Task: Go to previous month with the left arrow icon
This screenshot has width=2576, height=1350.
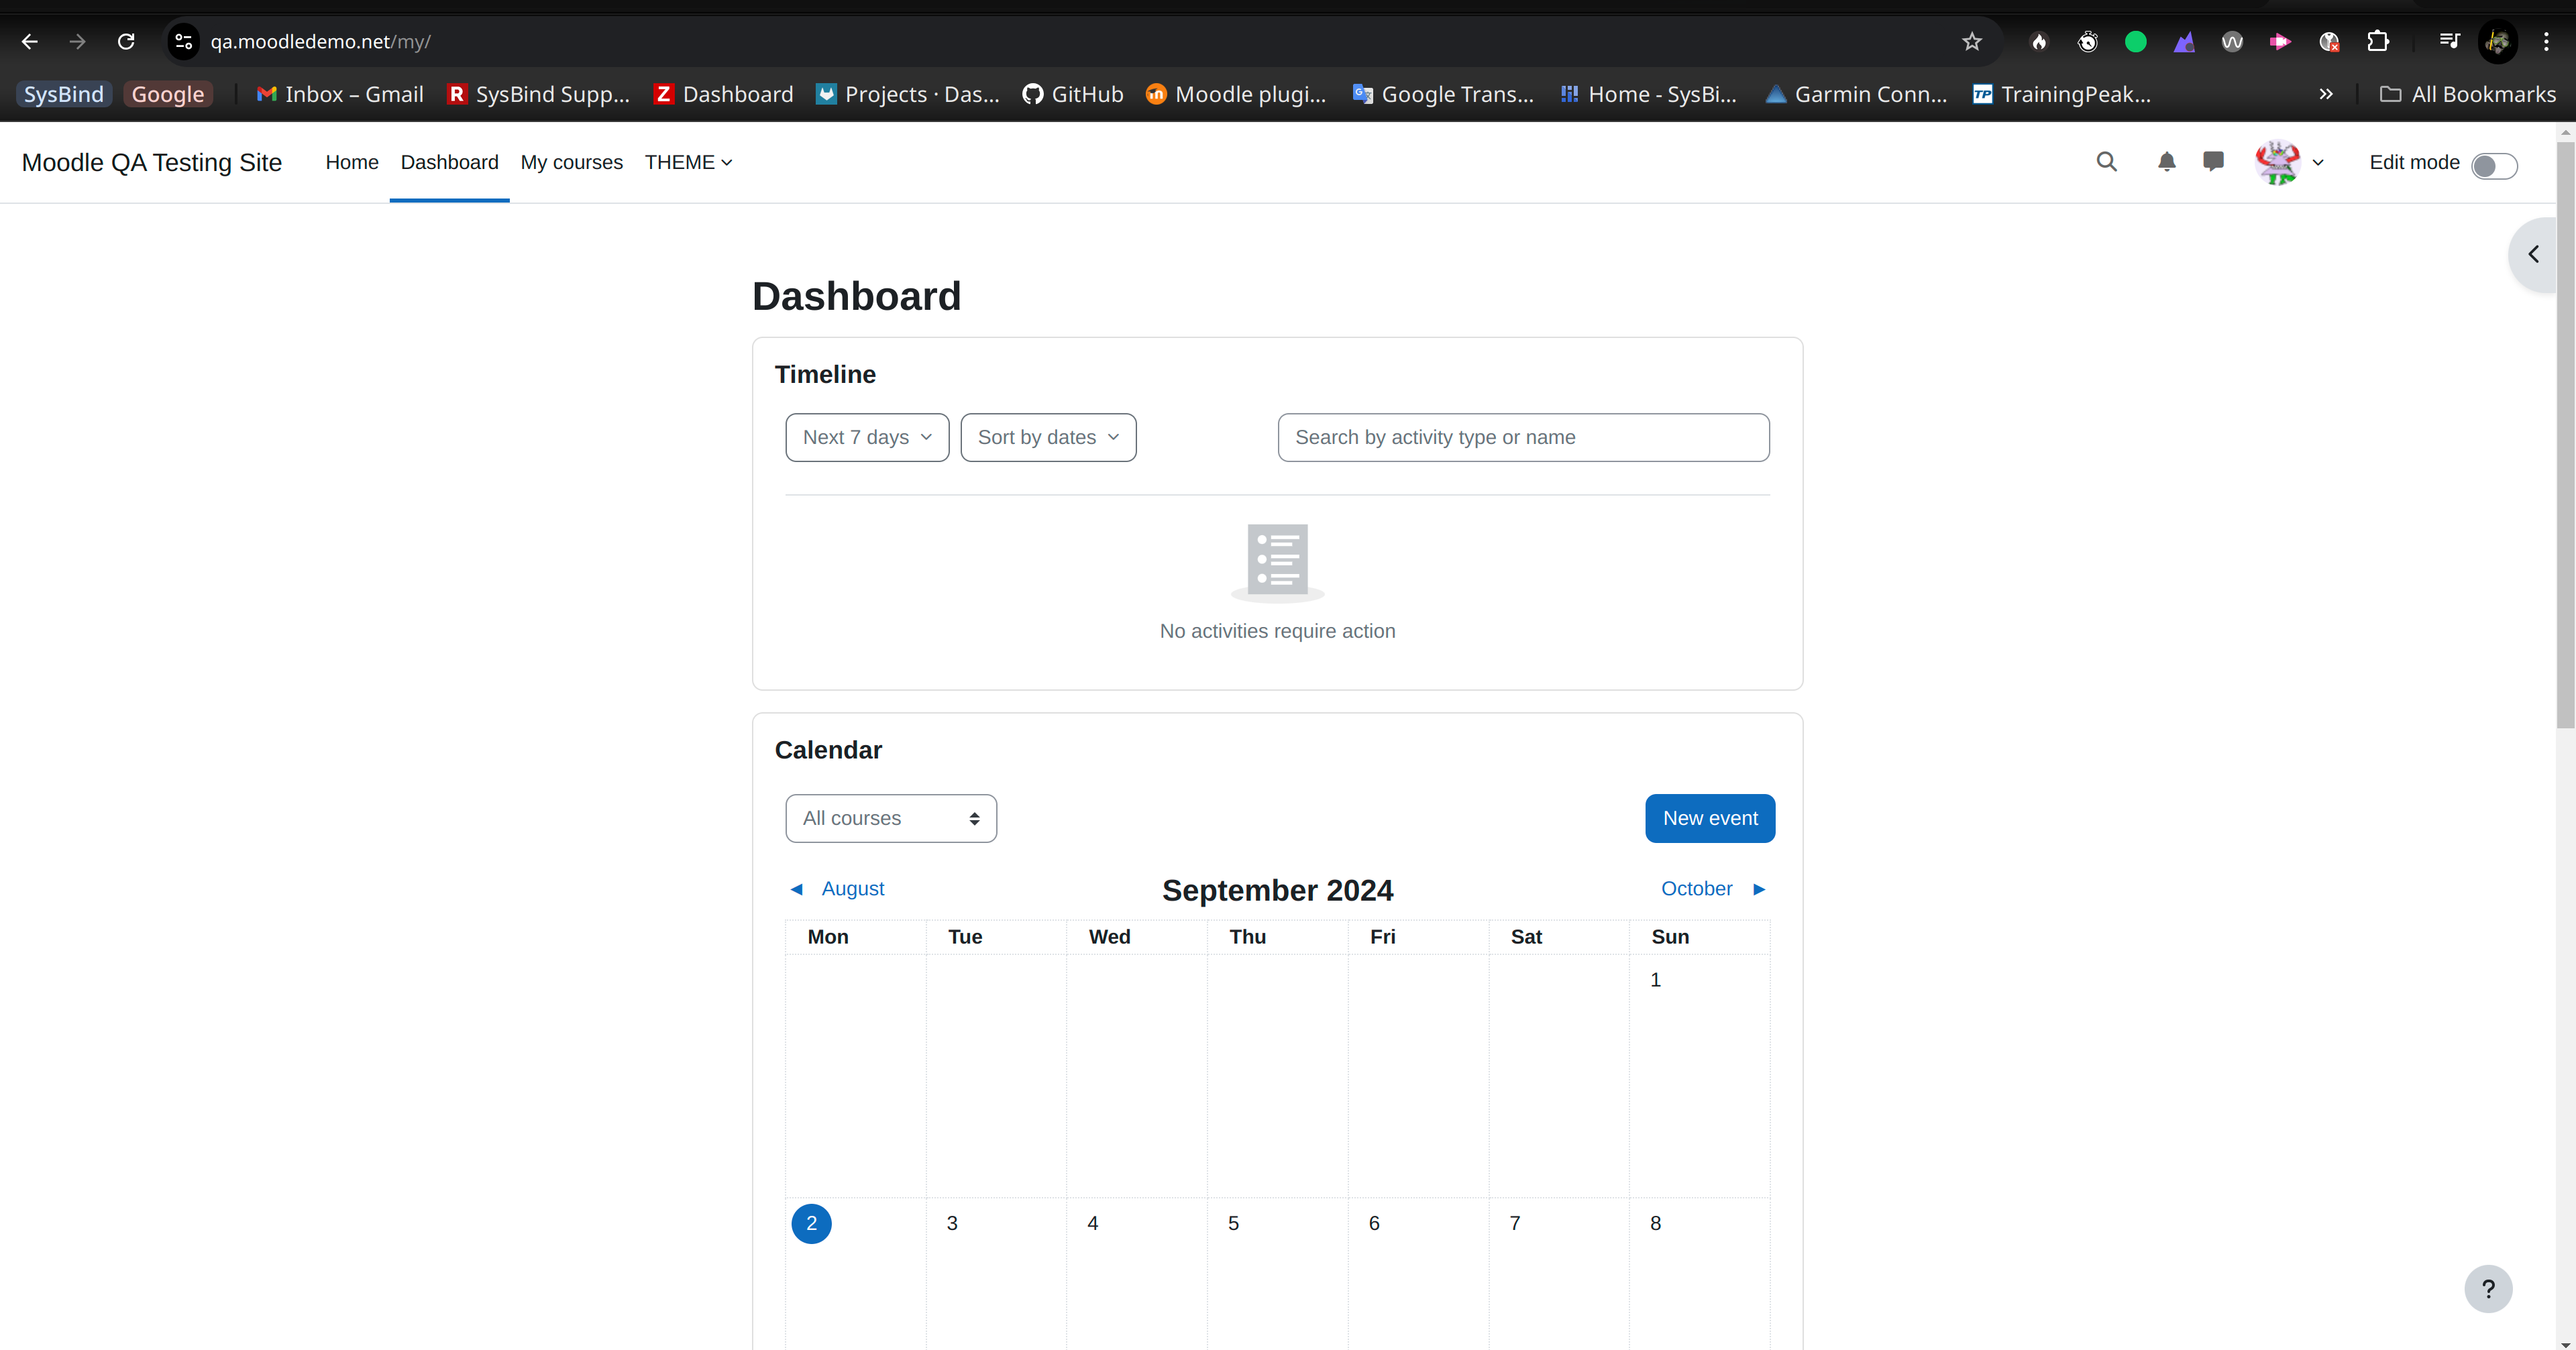Action: tap(796, 889)
